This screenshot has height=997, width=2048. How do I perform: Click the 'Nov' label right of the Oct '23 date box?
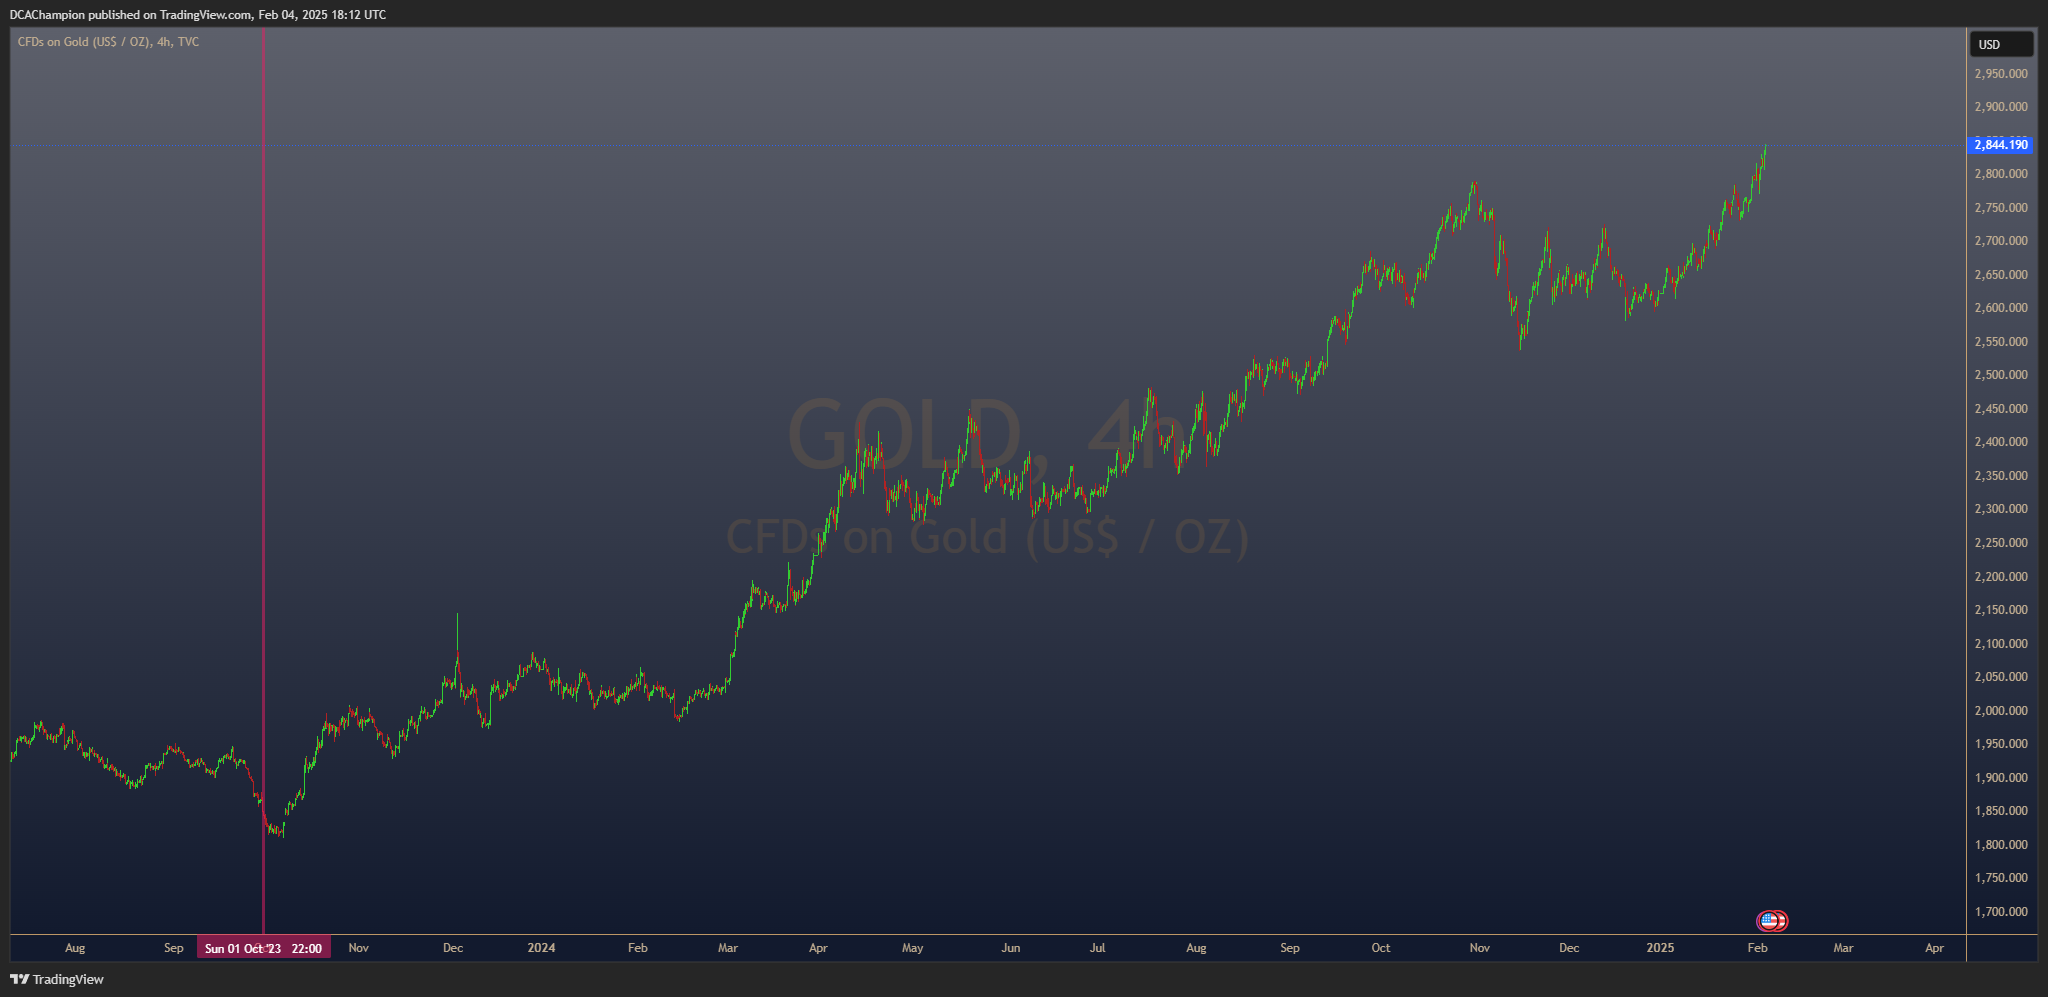[358, 948]
